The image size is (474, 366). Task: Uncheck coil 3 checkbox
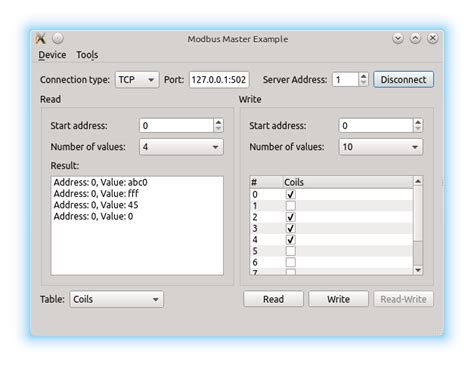point(291,228)
